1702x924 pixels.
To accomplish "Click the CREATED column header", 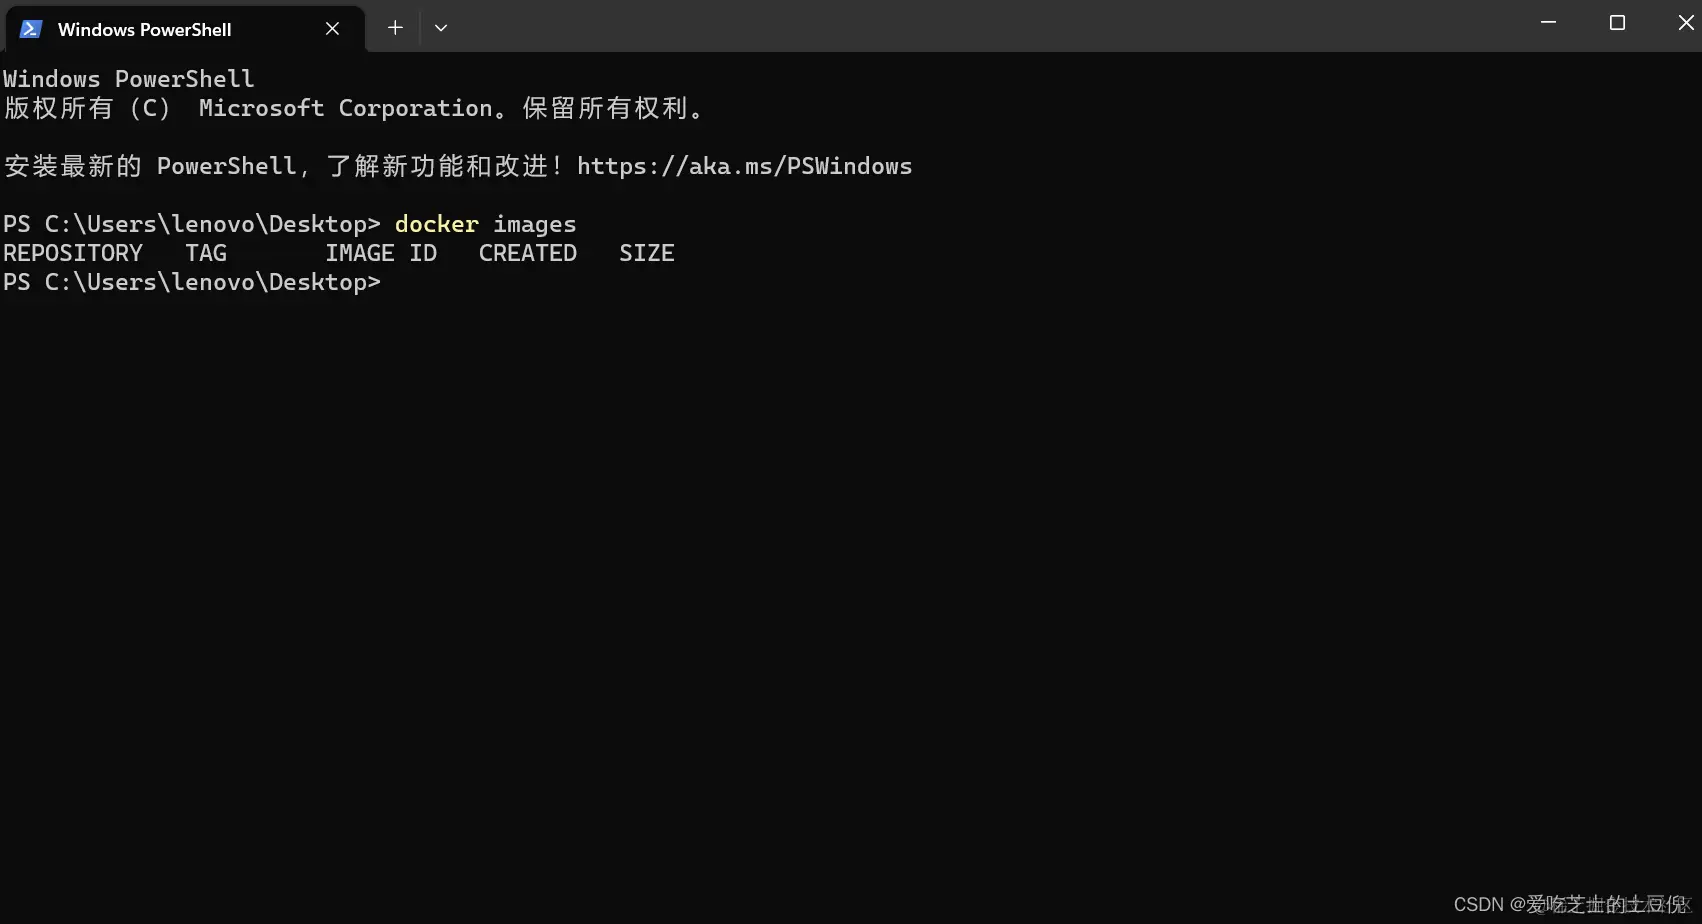I will [528, 253].
